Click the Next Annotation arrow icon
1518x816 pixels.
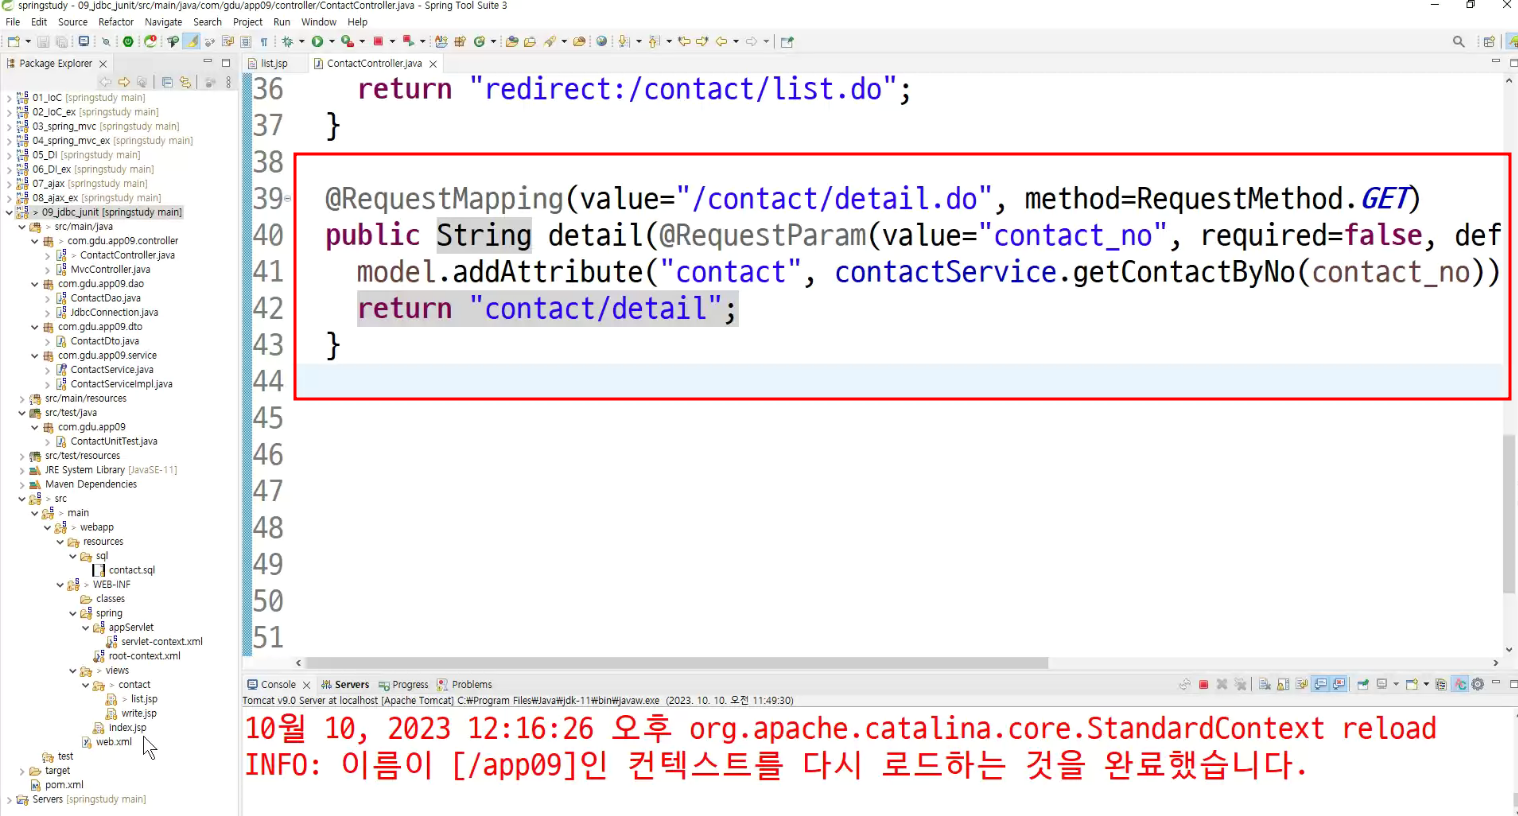point(624,41)
